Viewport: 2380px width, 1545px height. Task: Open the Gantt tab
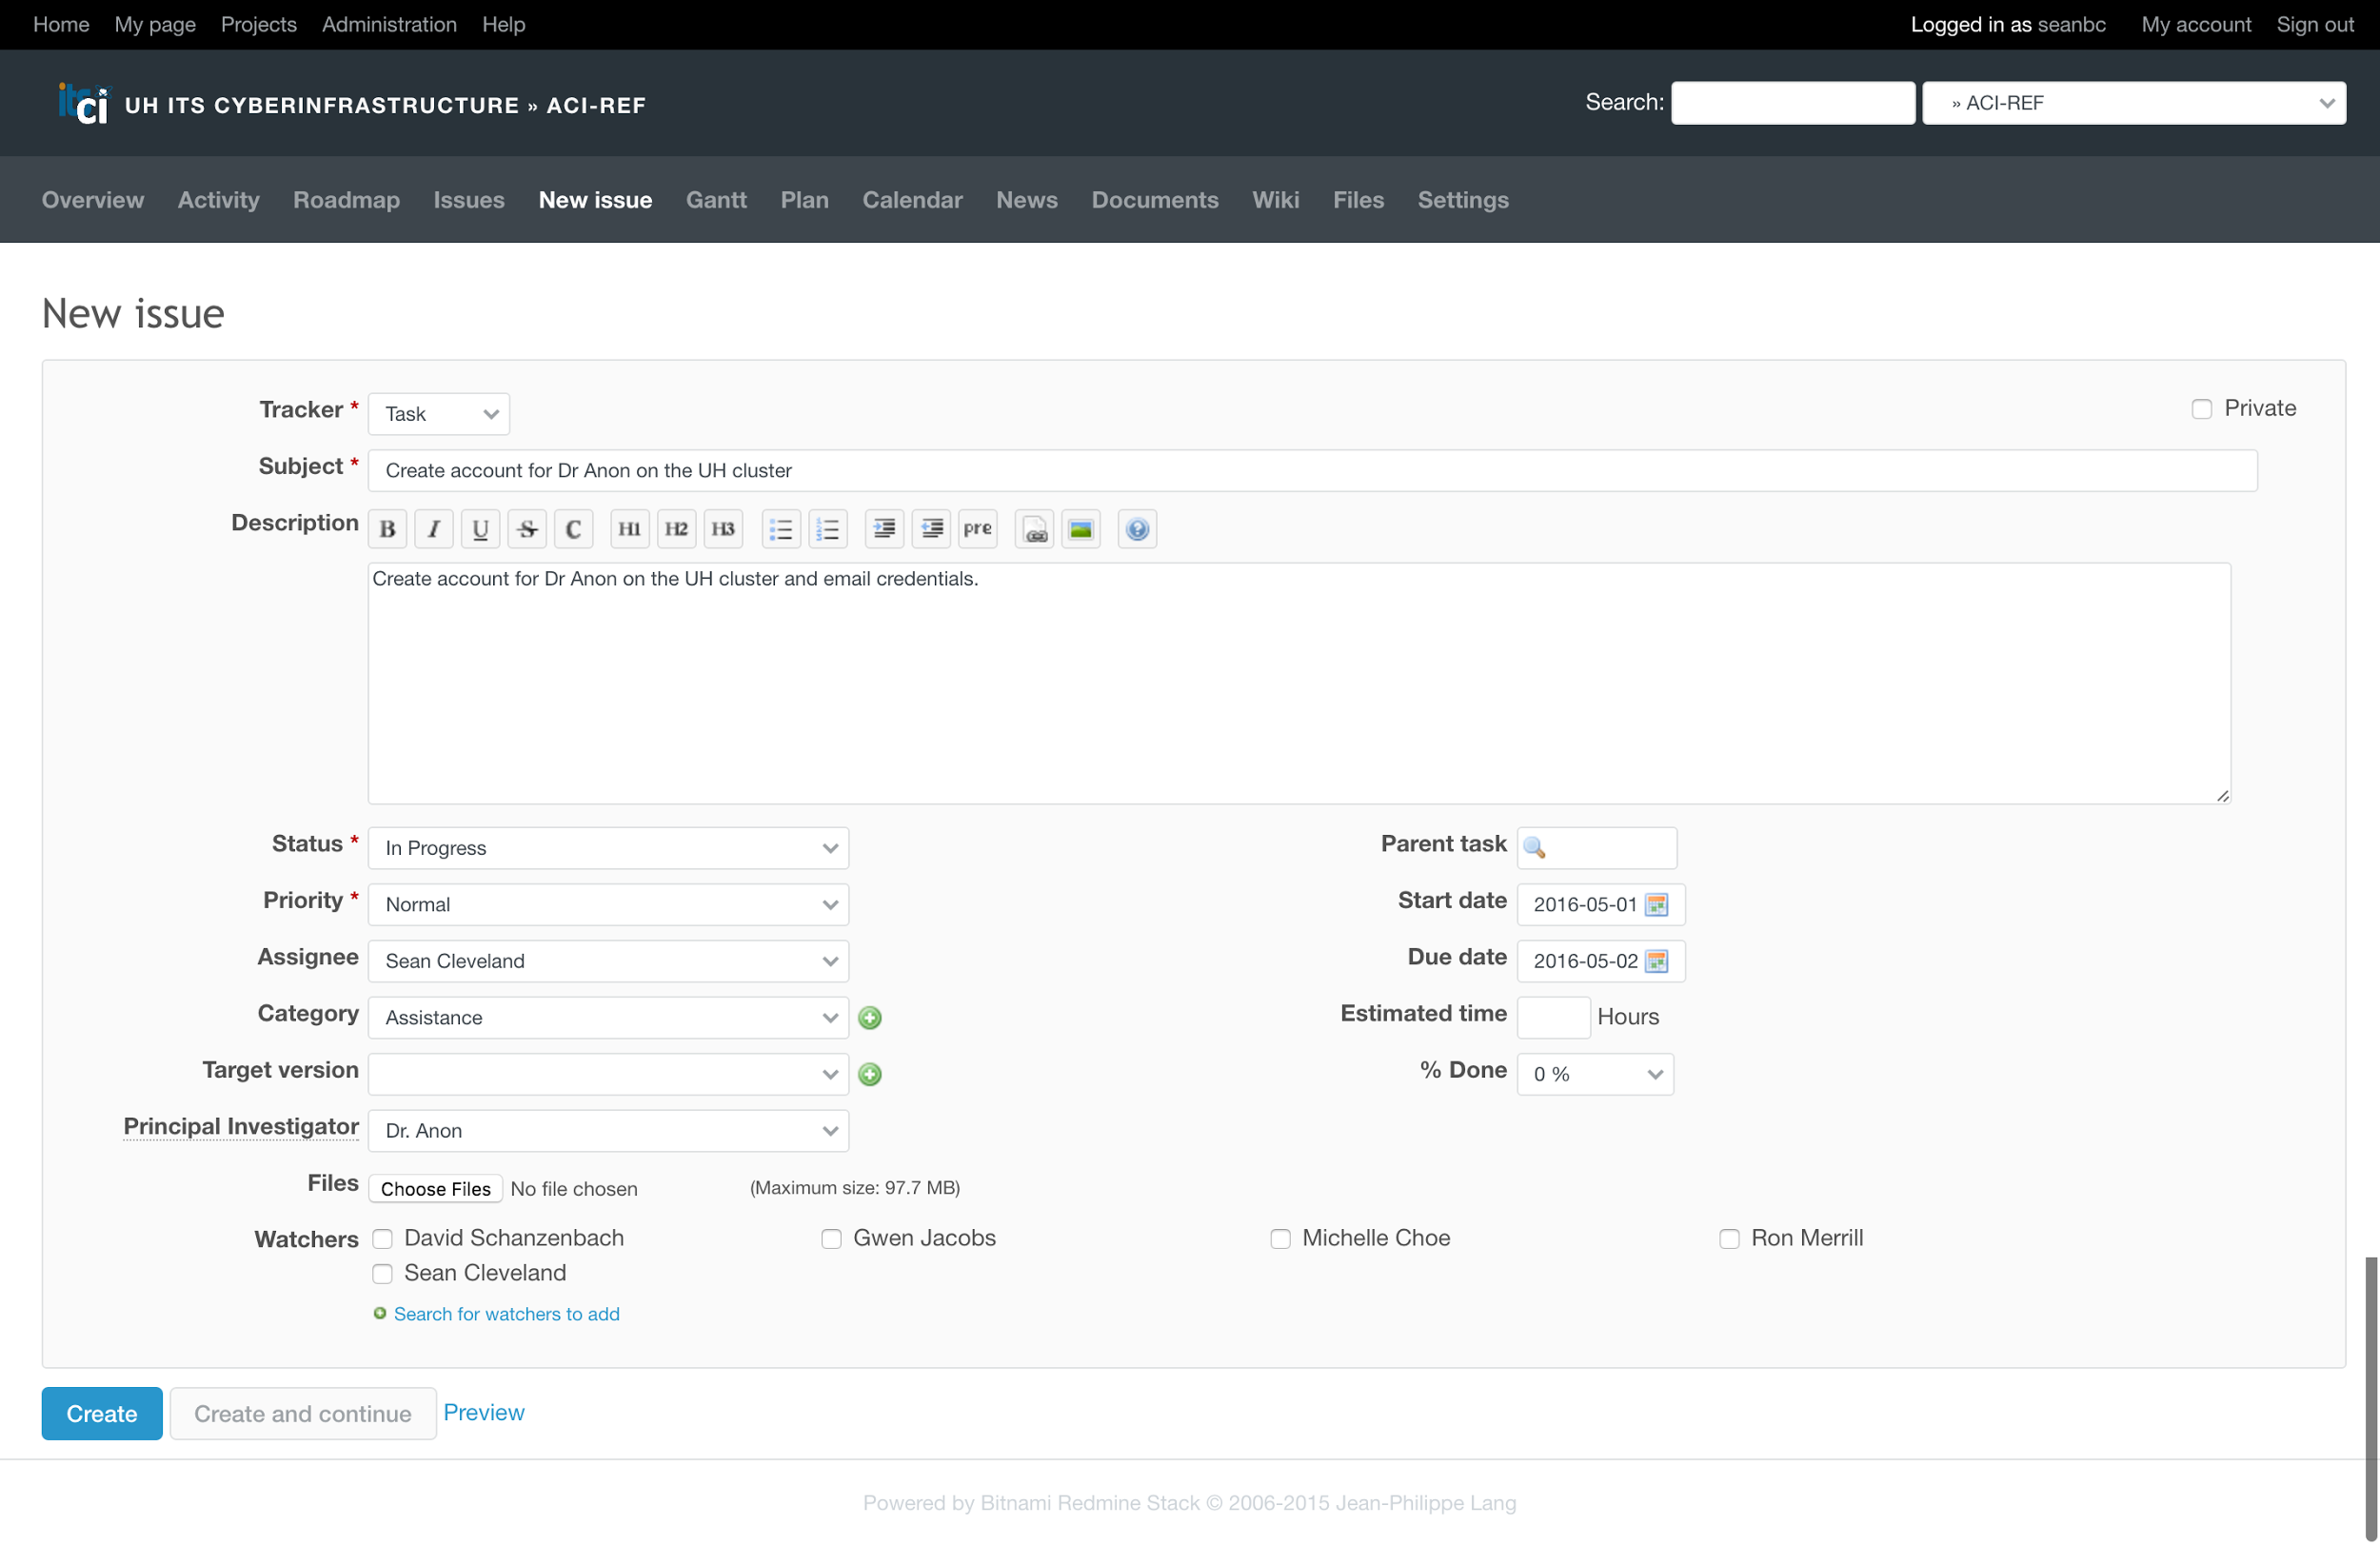(x=717, y=200)
